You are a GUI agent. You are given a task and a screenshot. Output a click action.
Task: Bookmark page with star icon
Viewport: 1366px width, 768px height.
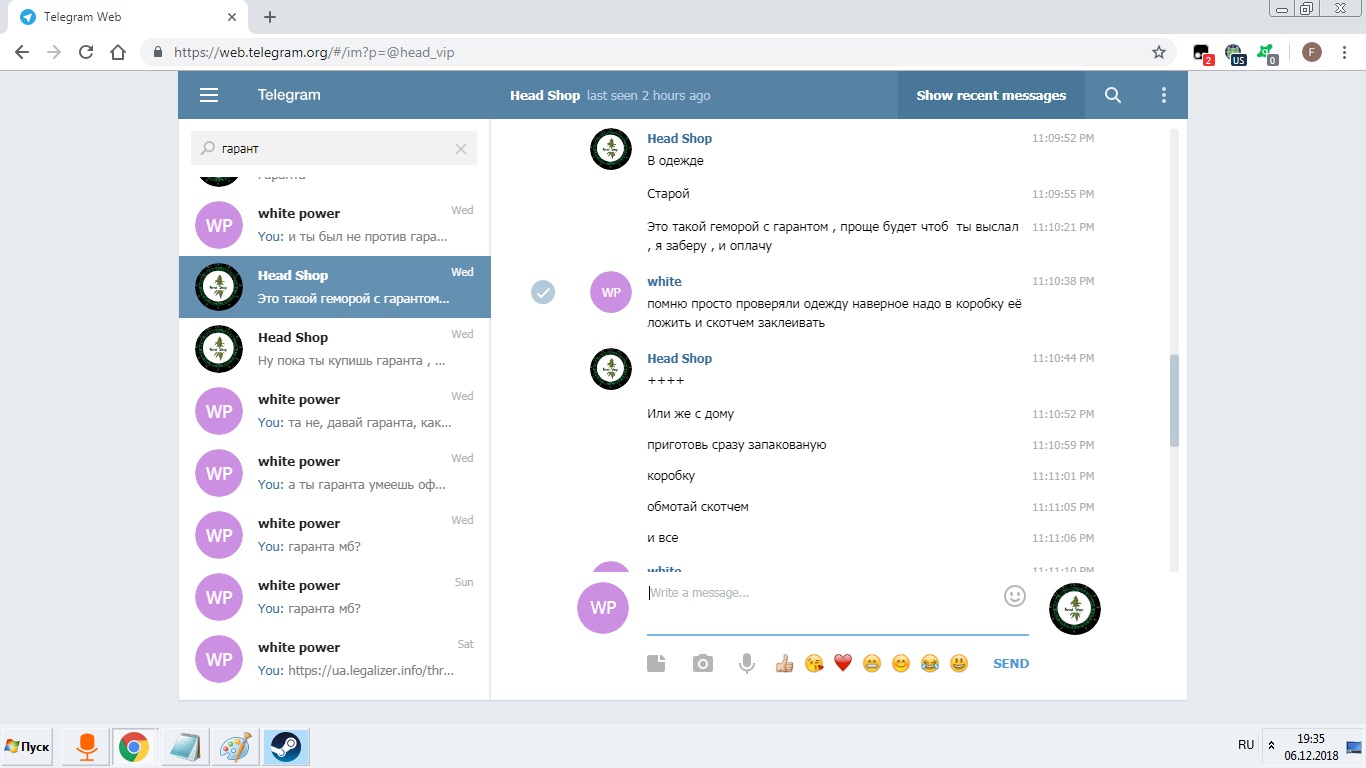1159,52
